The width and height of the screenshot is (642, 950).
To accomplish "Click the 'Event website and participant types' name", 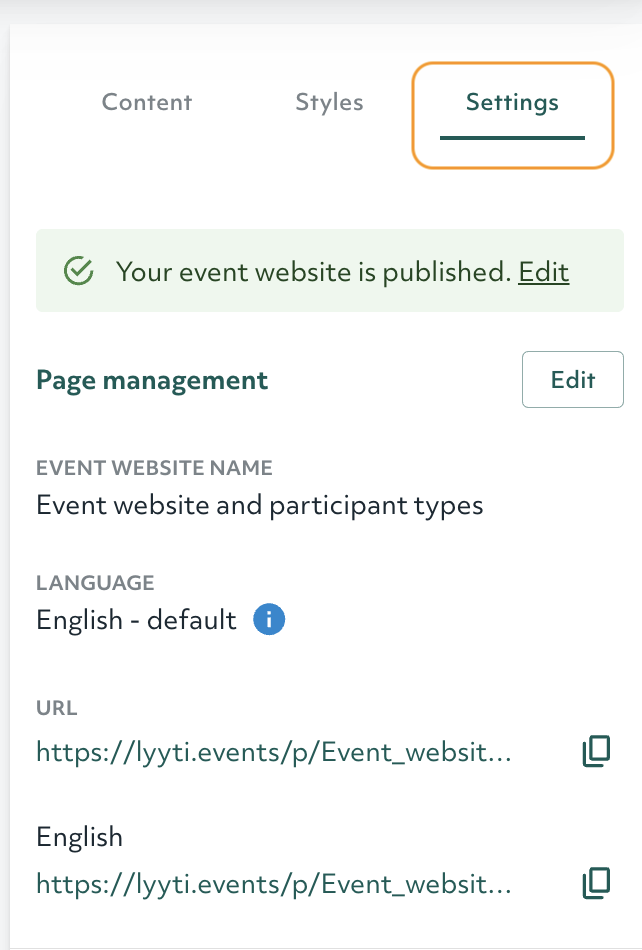I will click(260, 505).
